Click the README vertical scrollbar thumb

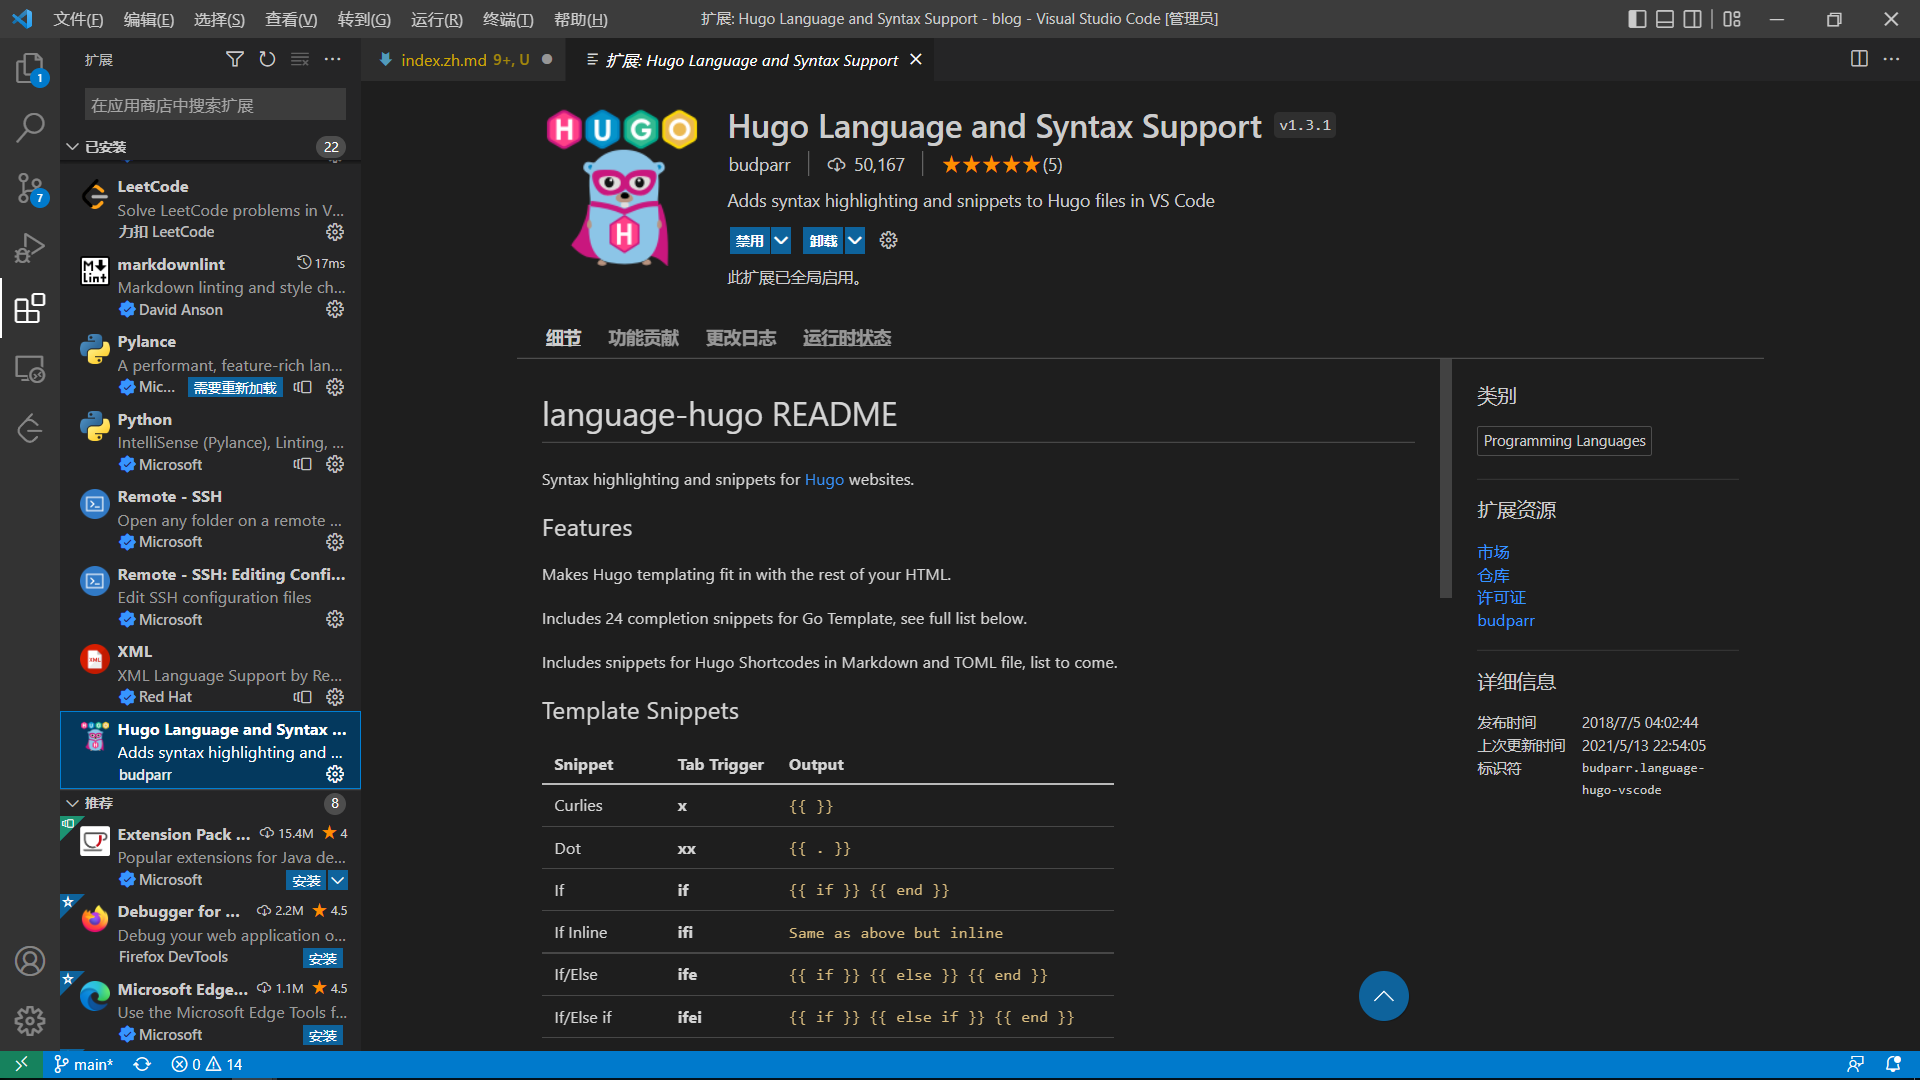(1445, 478)
